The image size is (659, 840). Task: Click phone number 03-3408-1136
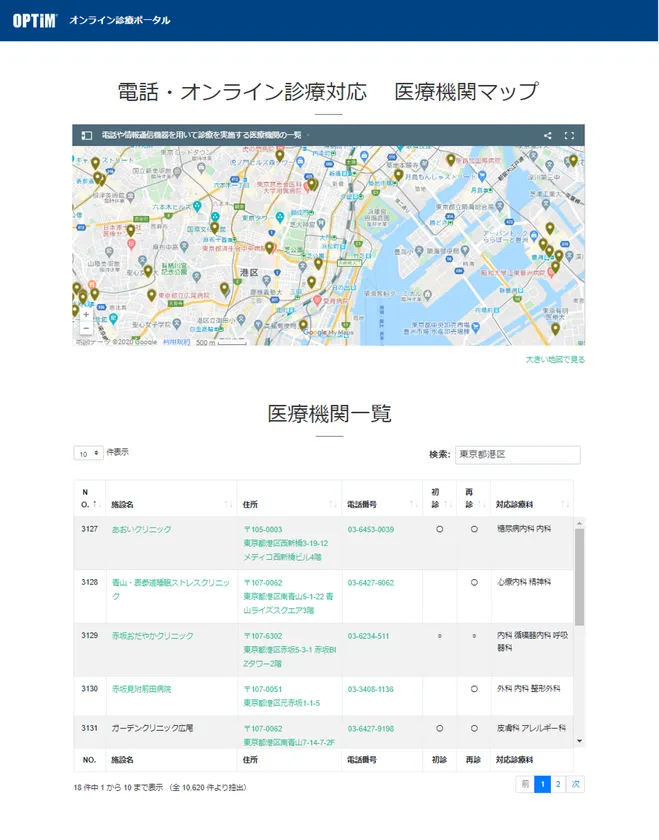[x=371, y=689]
